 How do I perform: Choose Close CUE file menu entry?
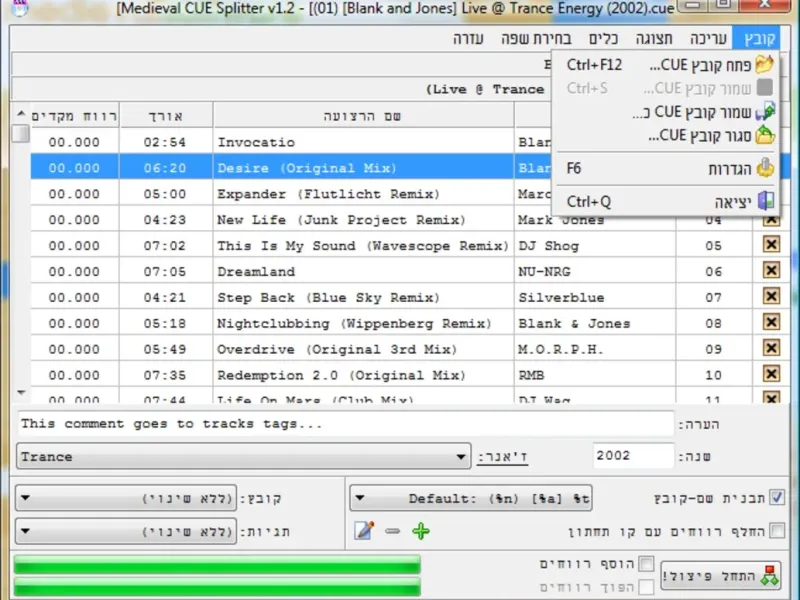coord(666,135)
